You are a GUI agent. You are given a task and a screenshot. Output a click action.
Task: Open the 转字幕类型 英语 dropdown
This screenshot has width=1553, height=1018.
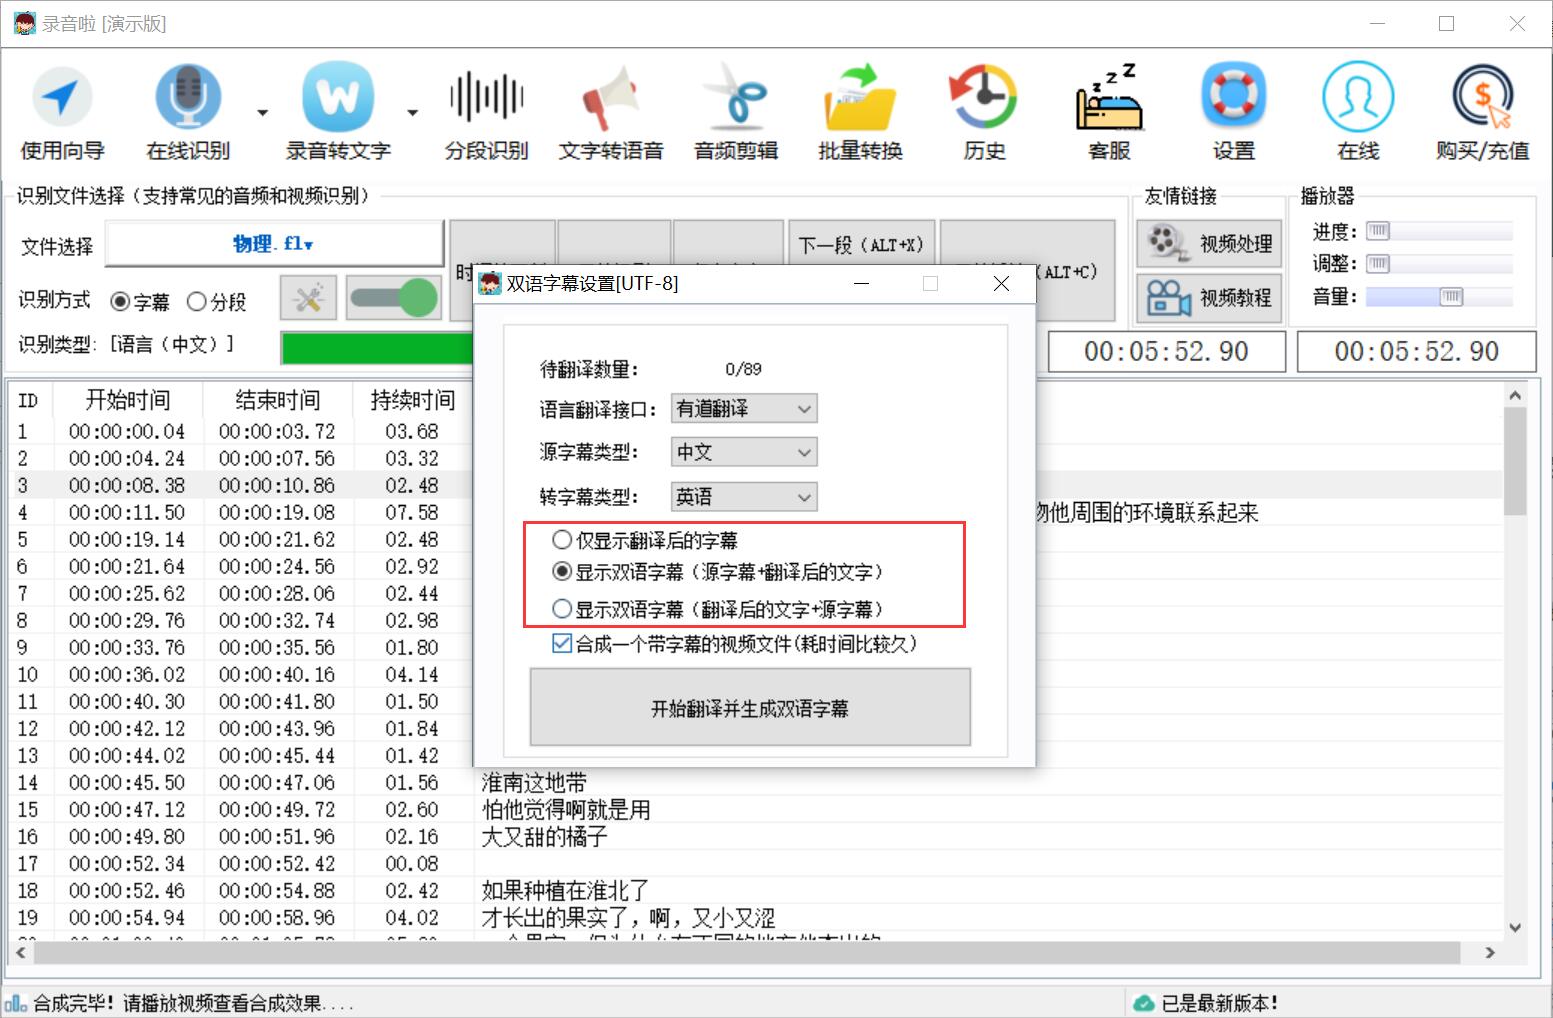[744, 496]
